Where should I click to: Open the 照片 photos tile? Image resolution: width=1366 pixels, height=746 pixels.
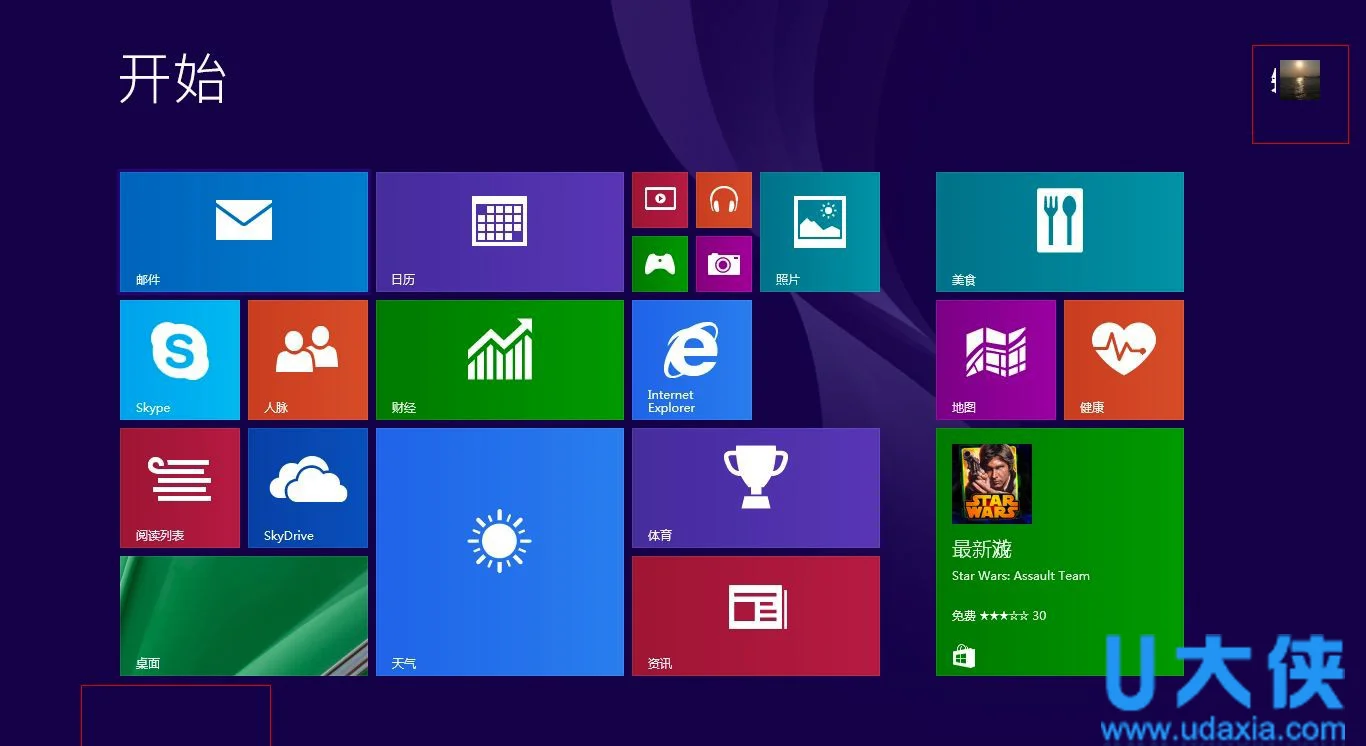(819, 231)
